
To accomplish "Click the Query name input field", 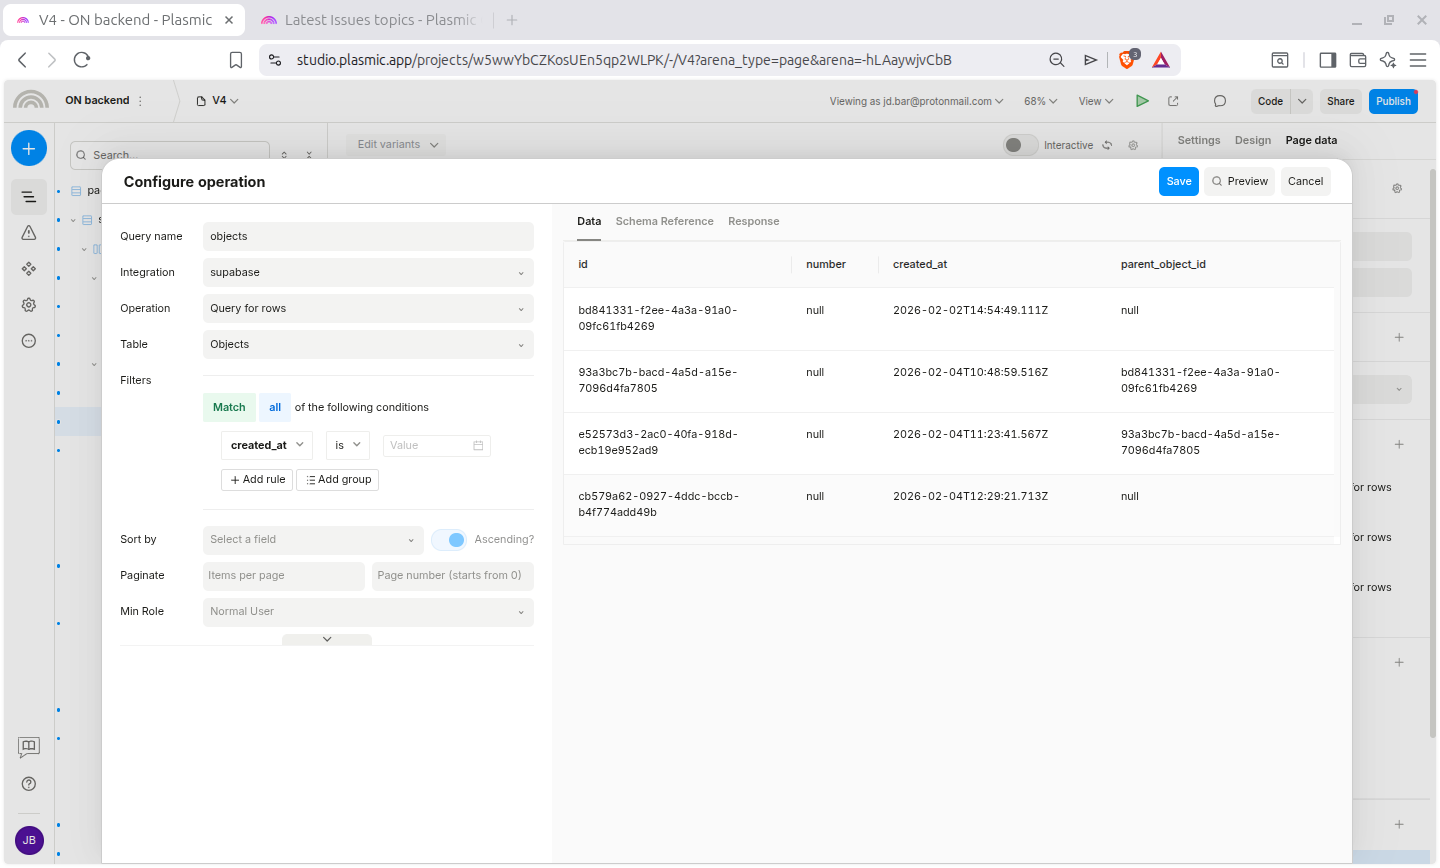I will 367,237.
